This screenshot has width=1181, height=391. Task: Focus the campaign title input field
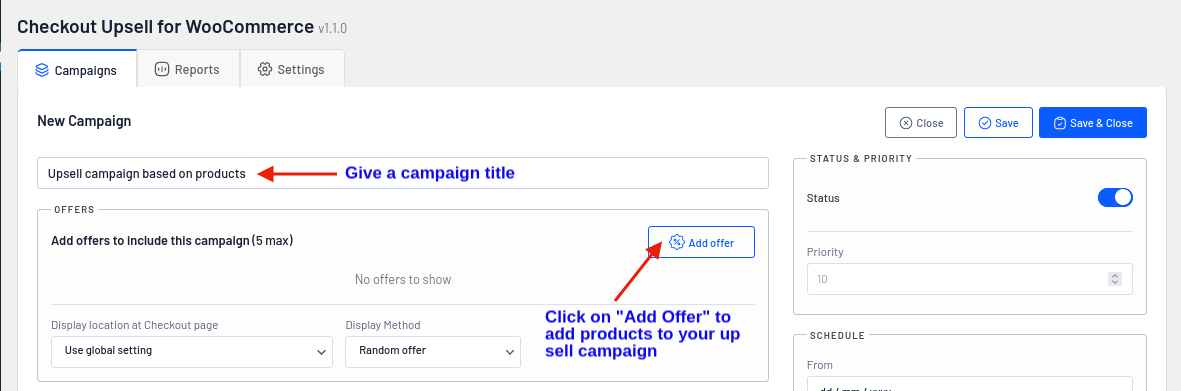(403, 173)
